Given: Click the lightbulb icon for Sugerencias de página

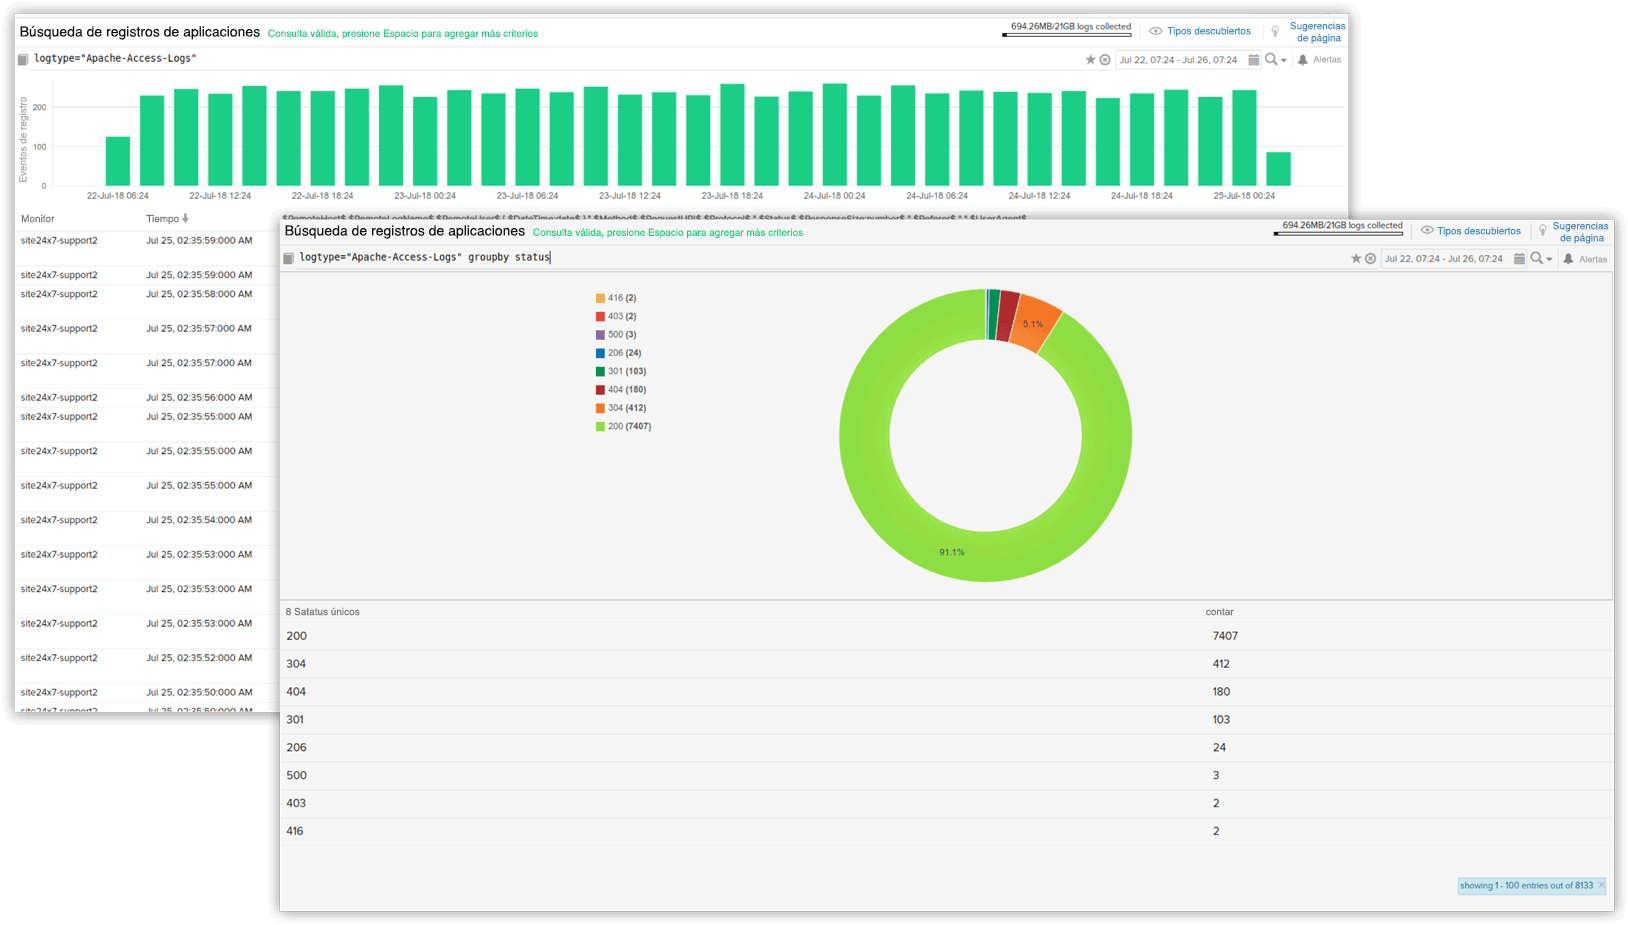Looking at the screenshot, I should click(x=1541, y=231).
